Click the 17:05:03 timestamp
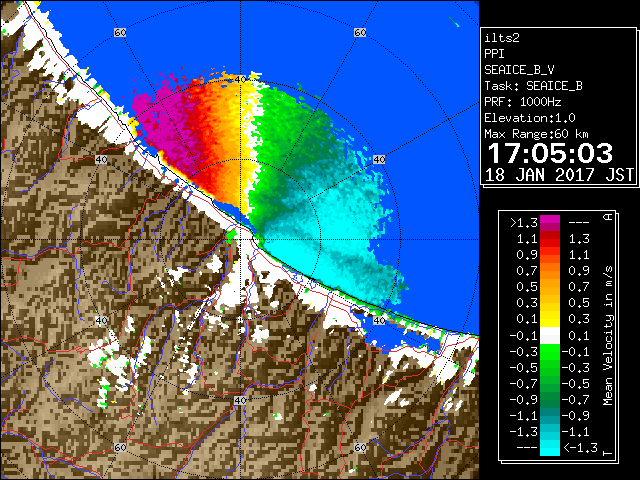 [550, 153]
